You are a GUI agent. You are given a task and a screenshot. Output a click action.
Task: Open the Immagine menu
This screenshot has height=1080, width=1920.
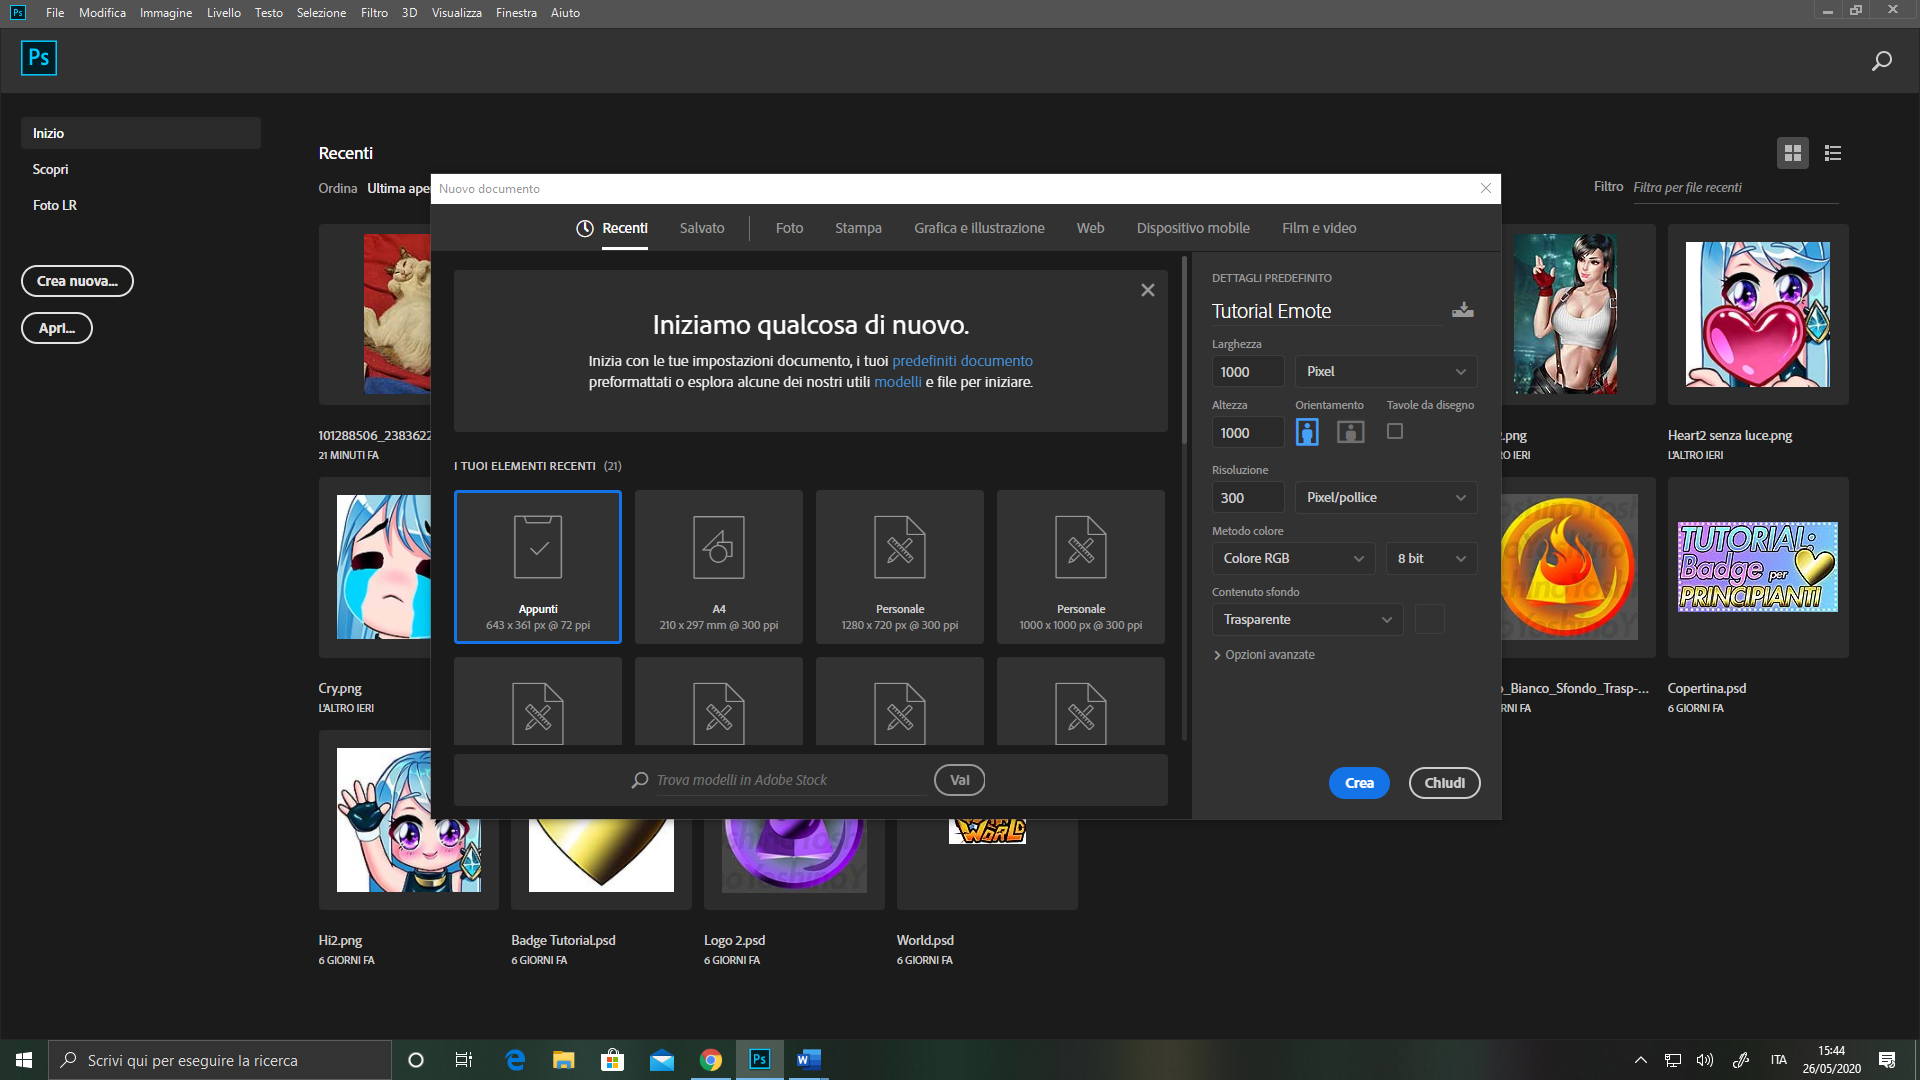[x=166, y=13]
